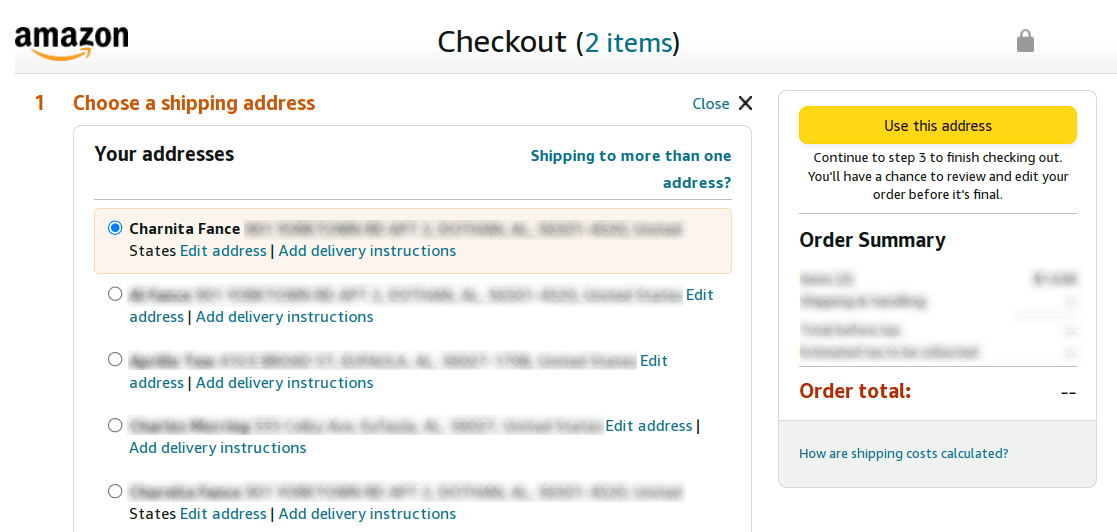This screenshot has height=532, width=1117.
Task: Click Edit address on fourth address
Action: coord(649,426)
